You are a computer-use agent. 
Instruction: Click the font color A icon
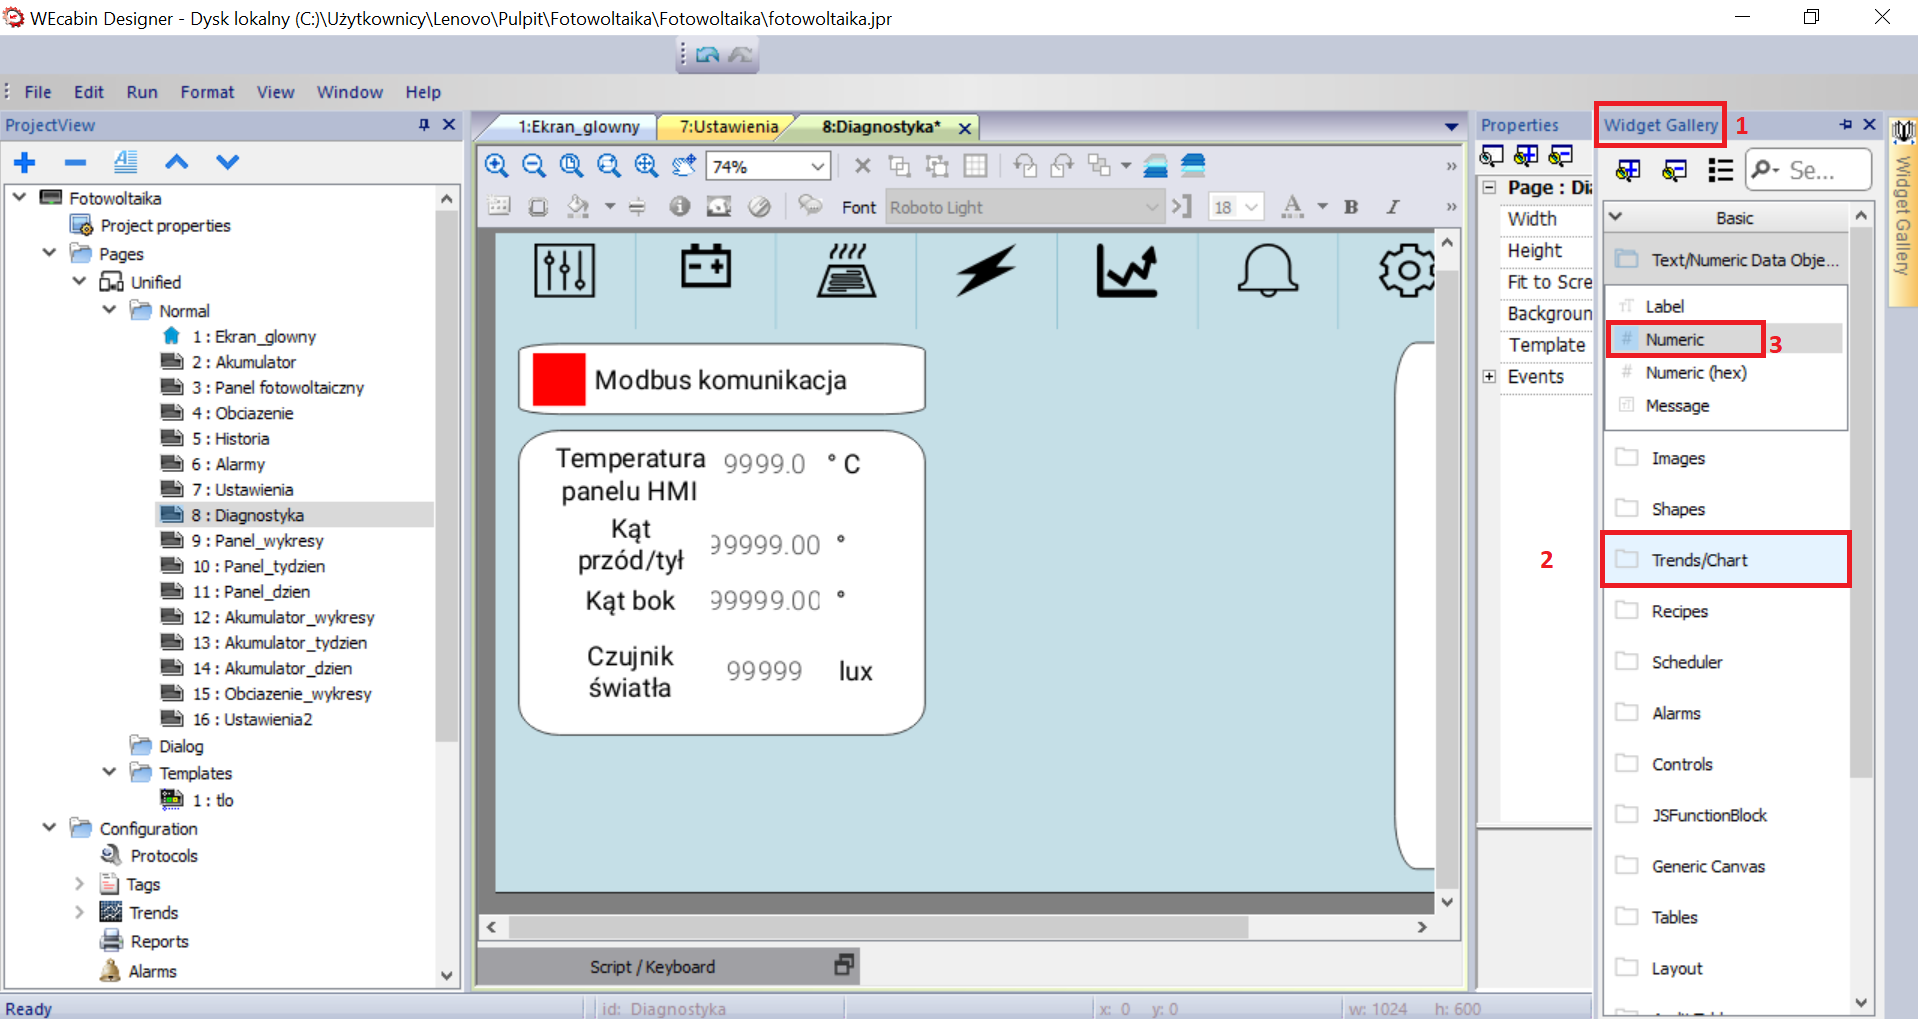(x=1292, y=206)
